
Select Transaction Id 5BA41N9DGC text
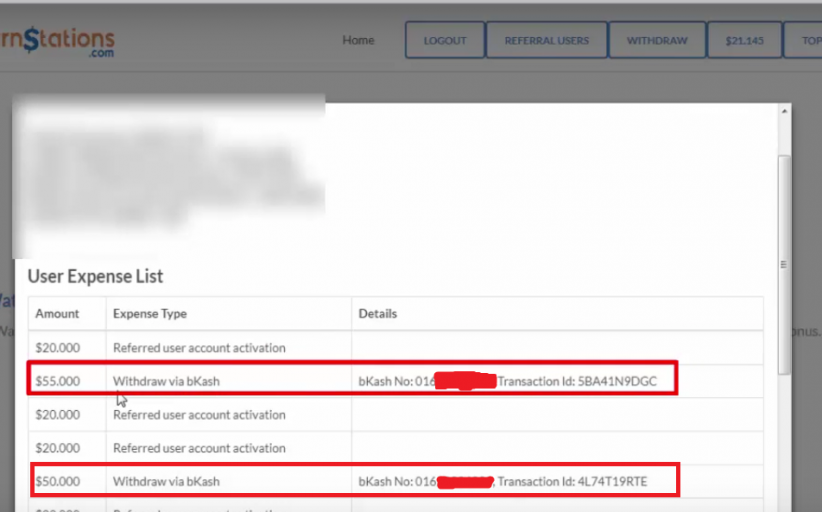point(578,381)
